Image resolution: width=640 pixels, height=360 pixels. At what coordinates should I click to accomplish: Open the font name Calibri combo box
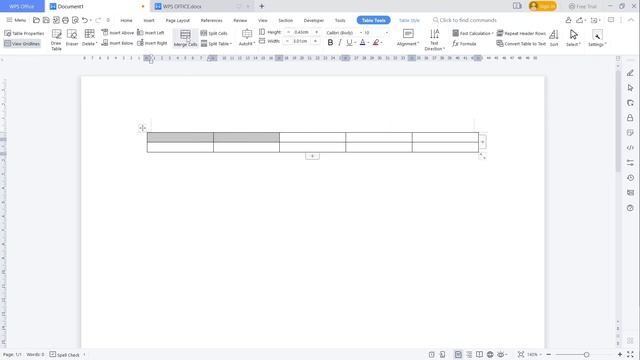click(x=344, y=32)
